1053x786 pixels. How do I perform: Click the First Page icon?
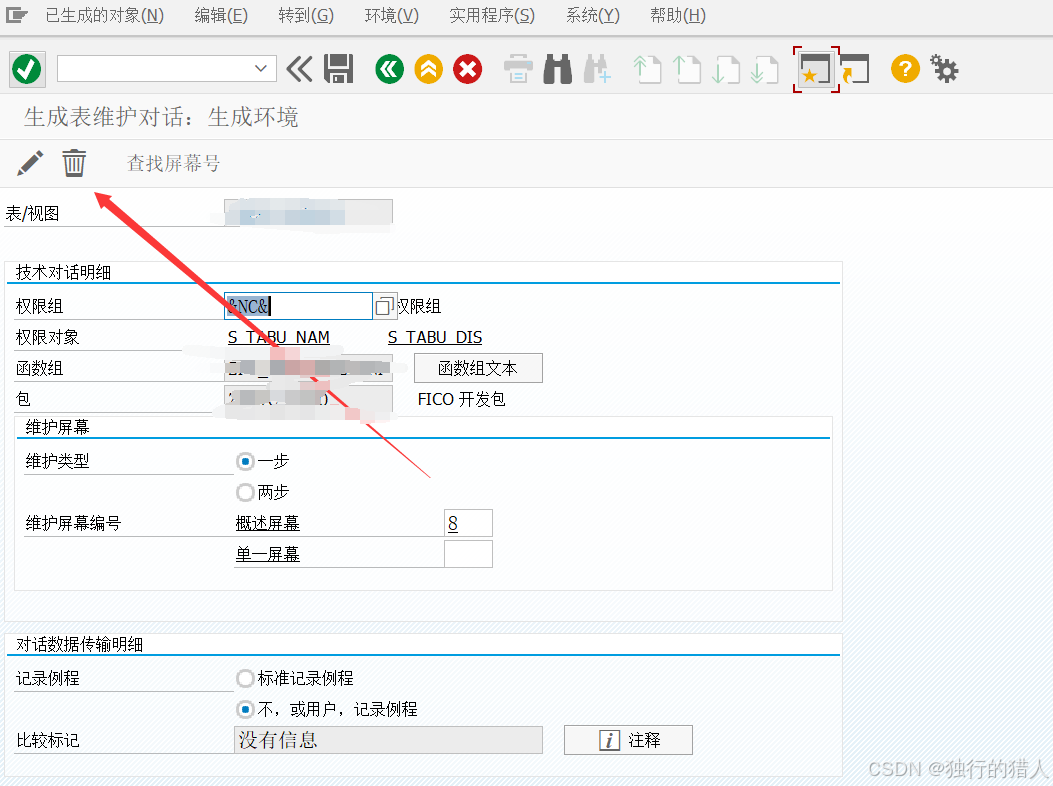[x=647, y=69]
